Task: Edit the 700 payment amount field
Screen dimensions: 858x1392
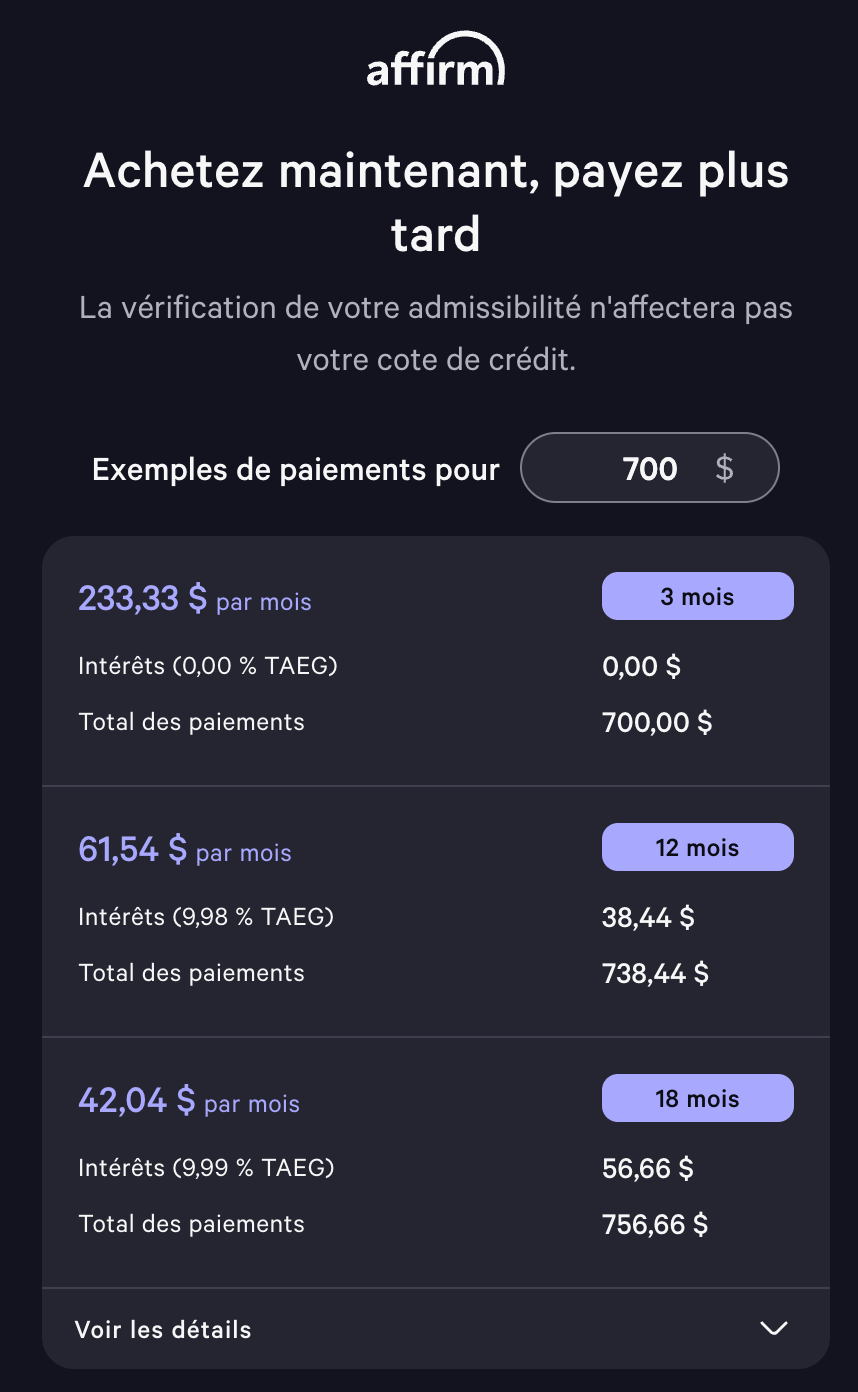Action: 650,467
